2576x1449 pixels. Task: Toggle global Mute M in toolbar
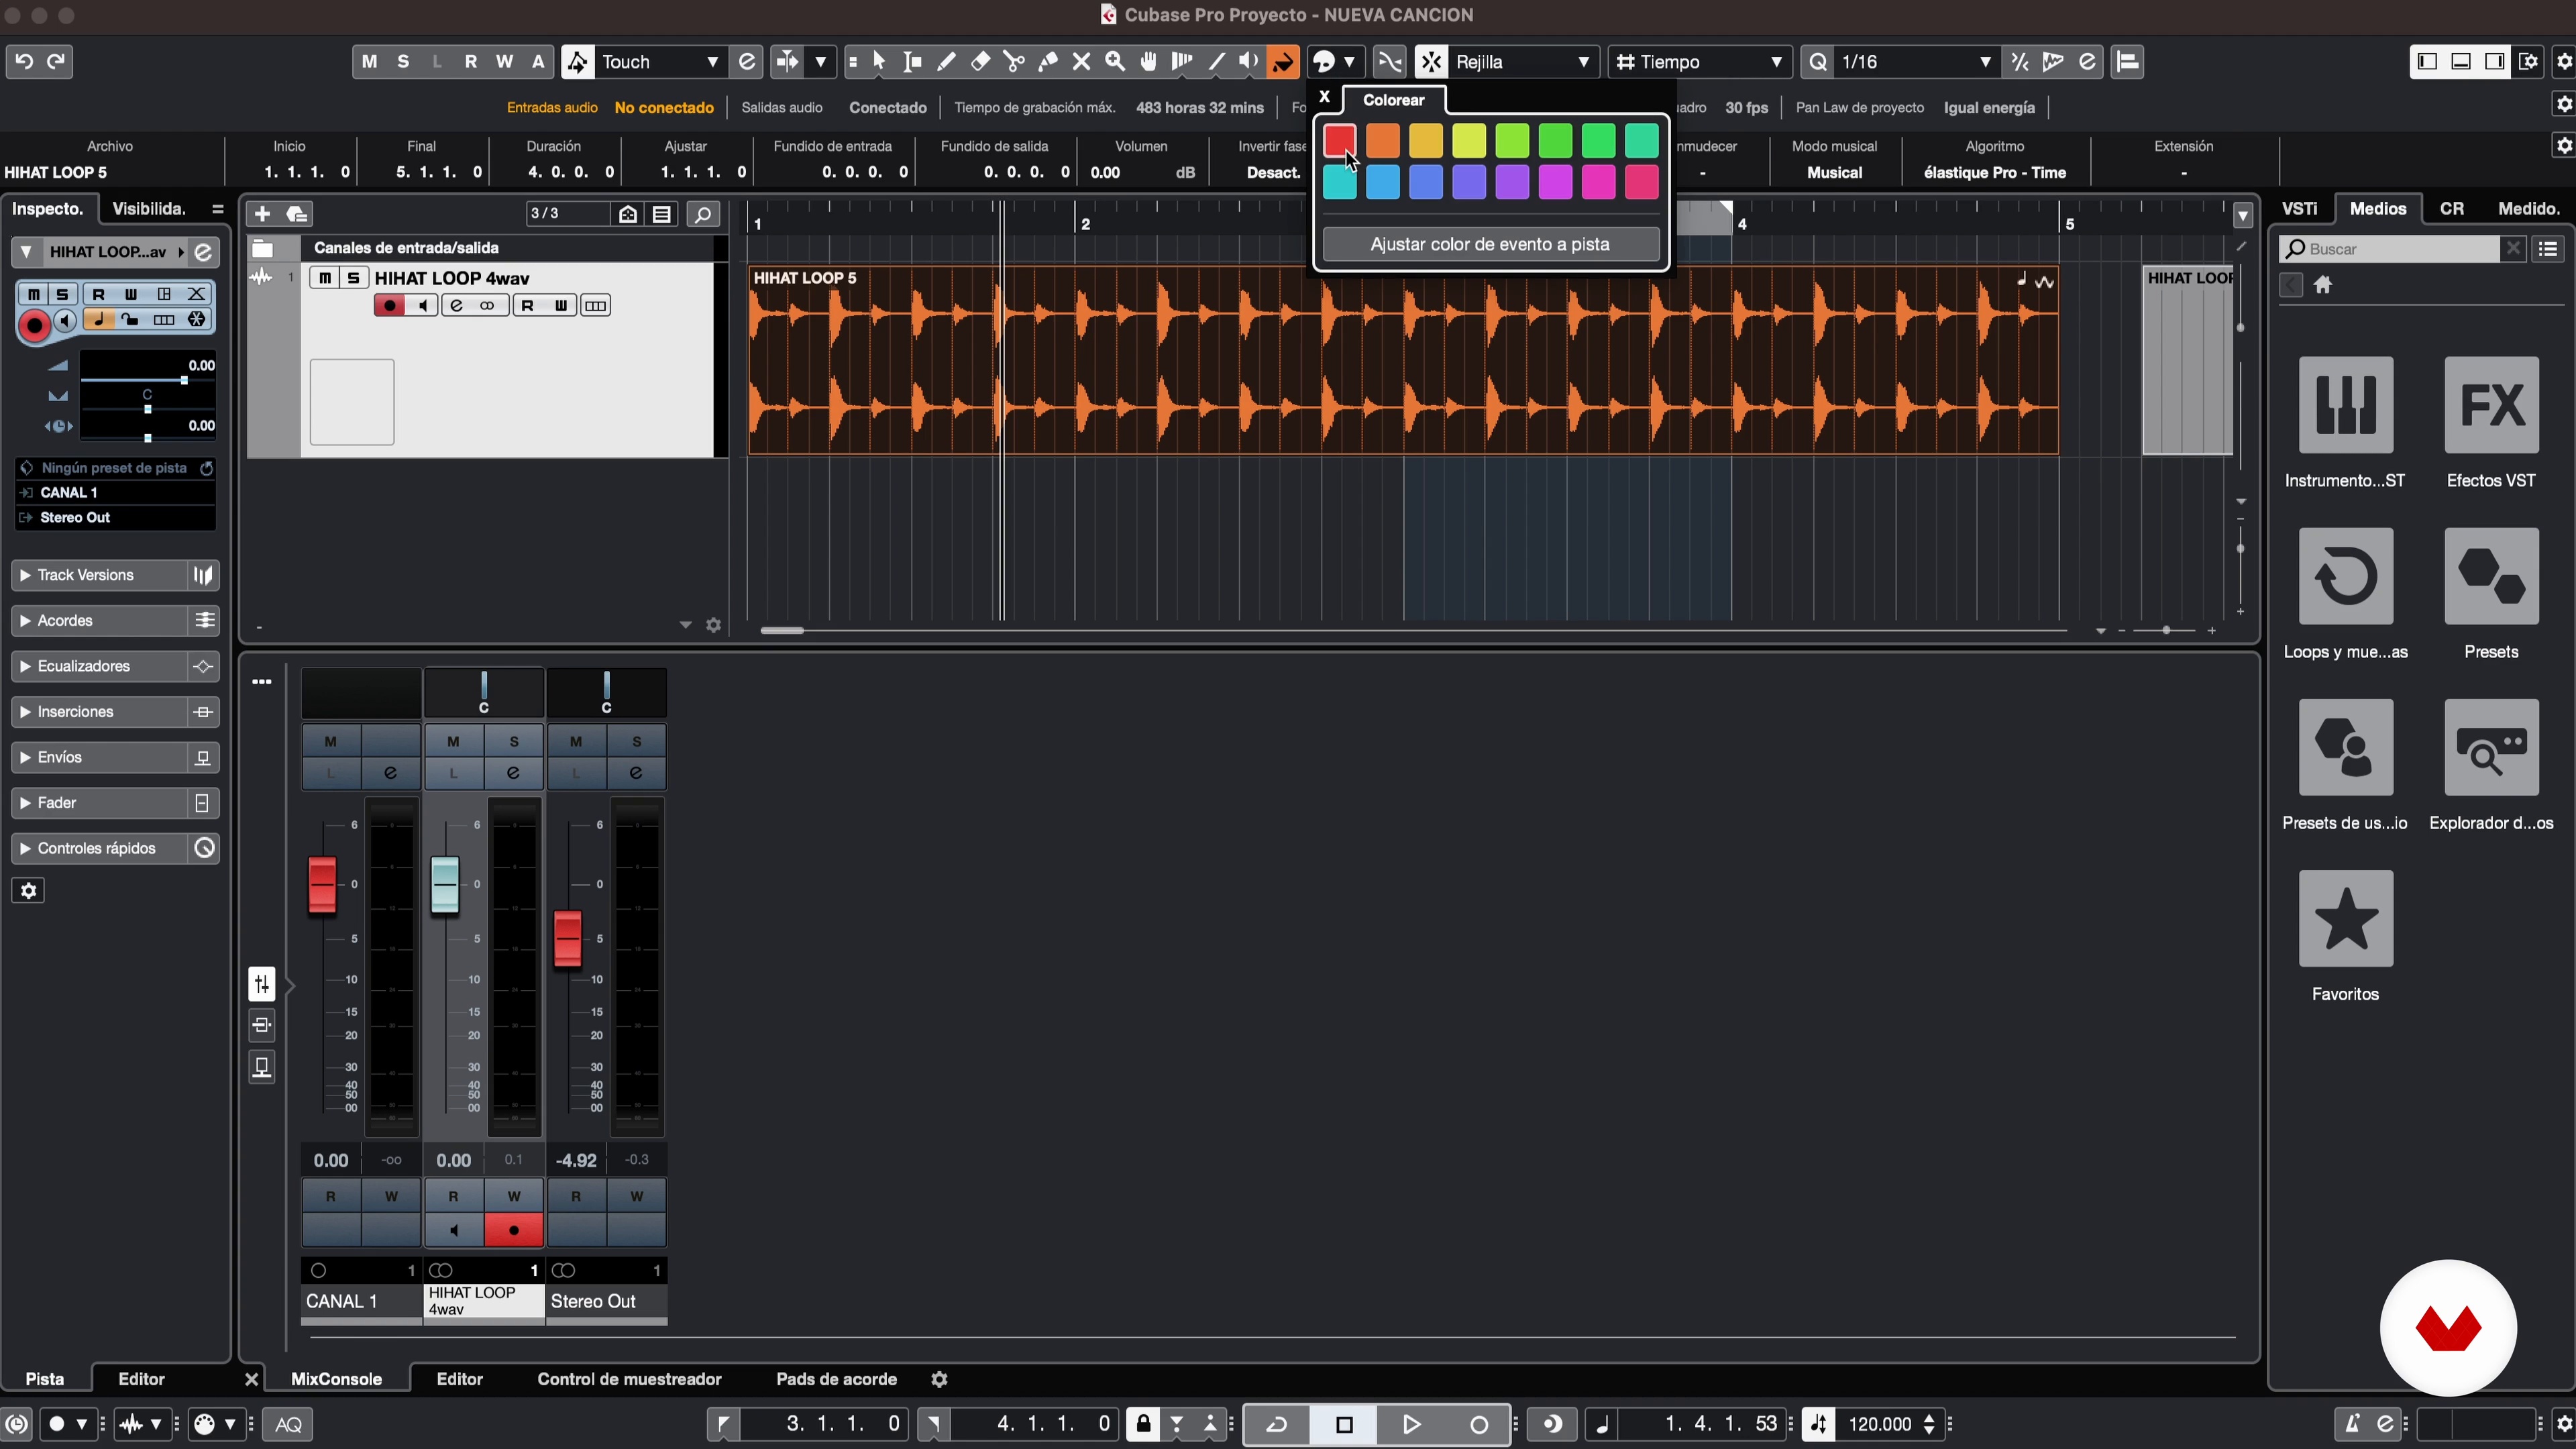coord(369,62)
